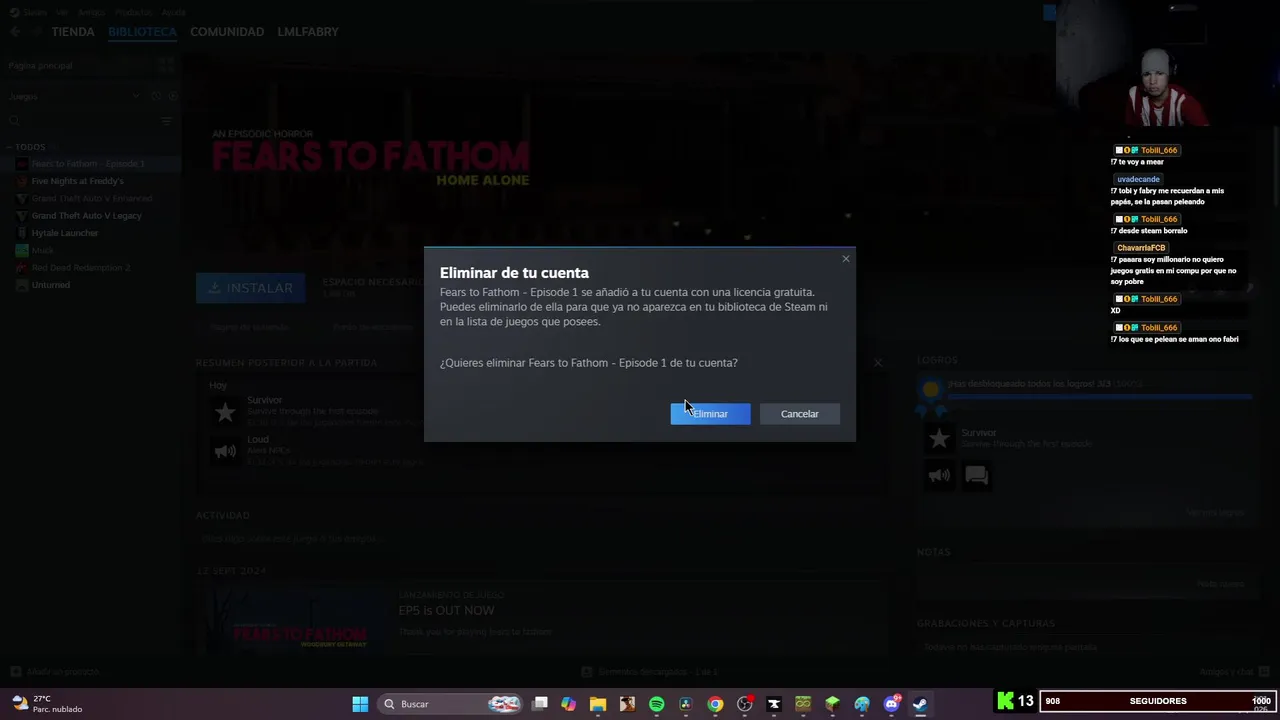Viewport: 1280px width, 720px height.
Task: Switch to the BIBLIOTECA tab
Action: 142,32
